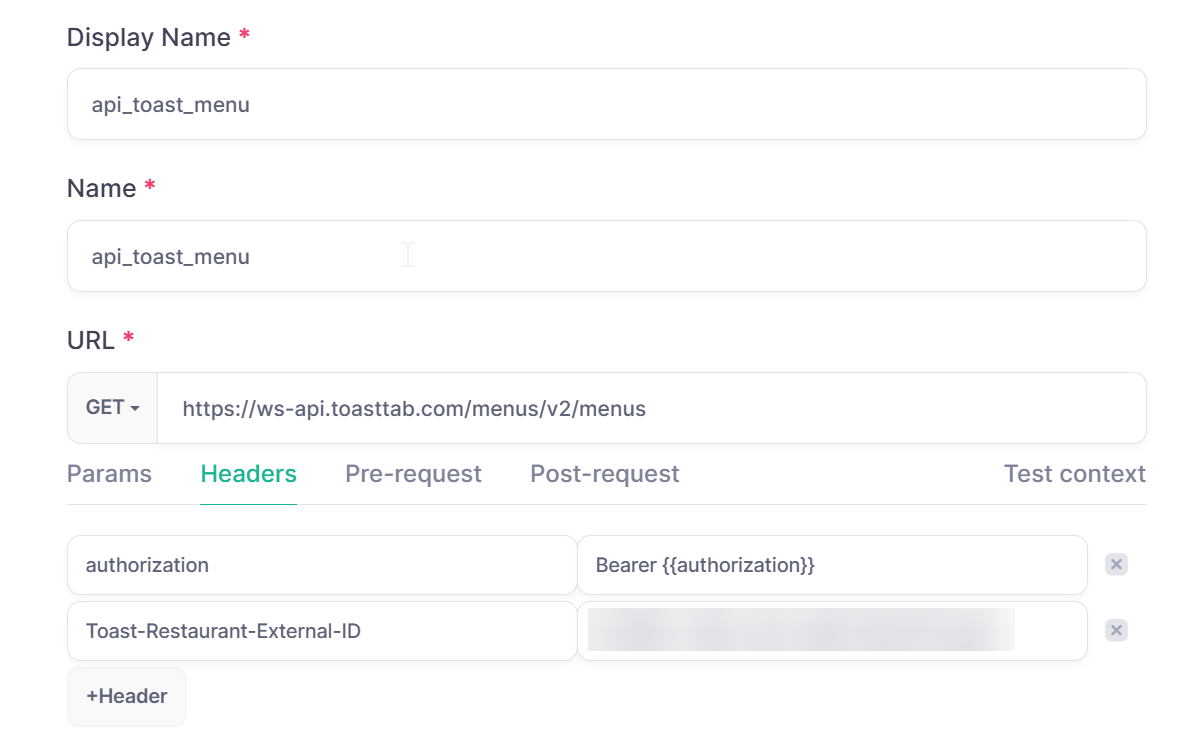Add a new header with +Header
The width and height of the screenshot is (1204, 734).
coord(126,697)
